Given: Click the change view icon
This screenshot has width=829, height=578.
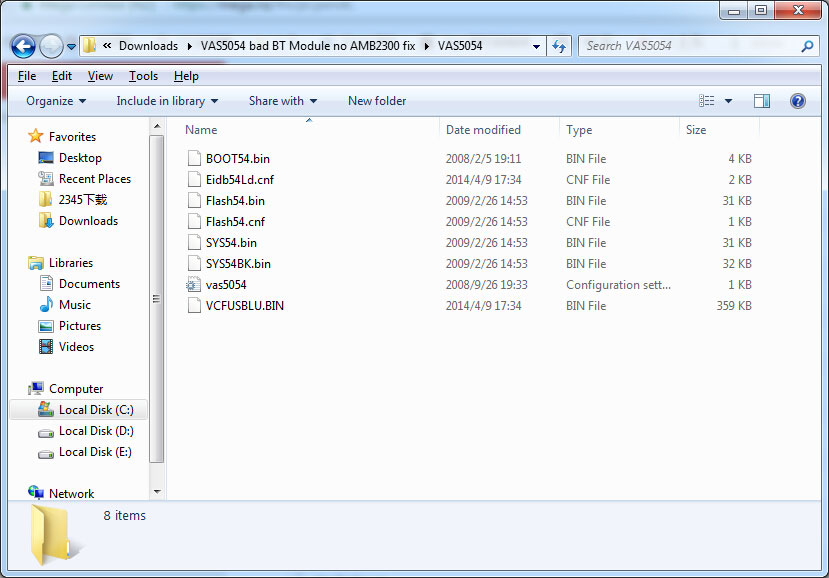Looking at the screenshot, I should coord(706,100).
